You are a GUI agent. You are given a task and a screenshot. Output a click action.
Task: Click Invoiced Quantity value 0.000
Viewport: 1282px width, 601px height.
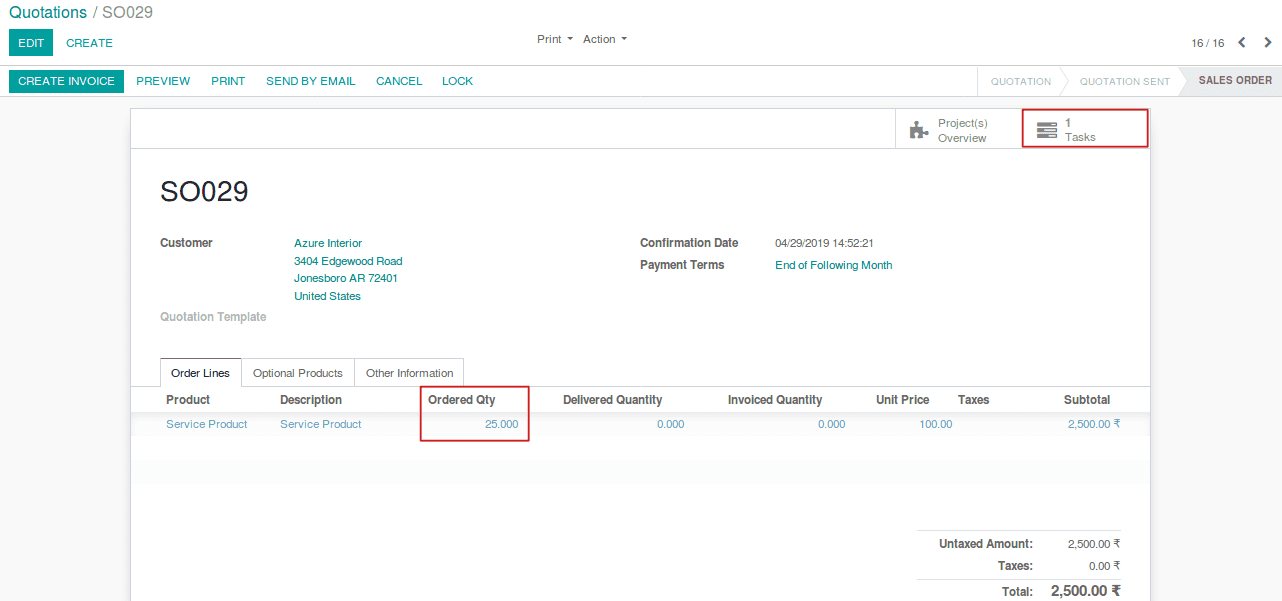click(831, 424)
